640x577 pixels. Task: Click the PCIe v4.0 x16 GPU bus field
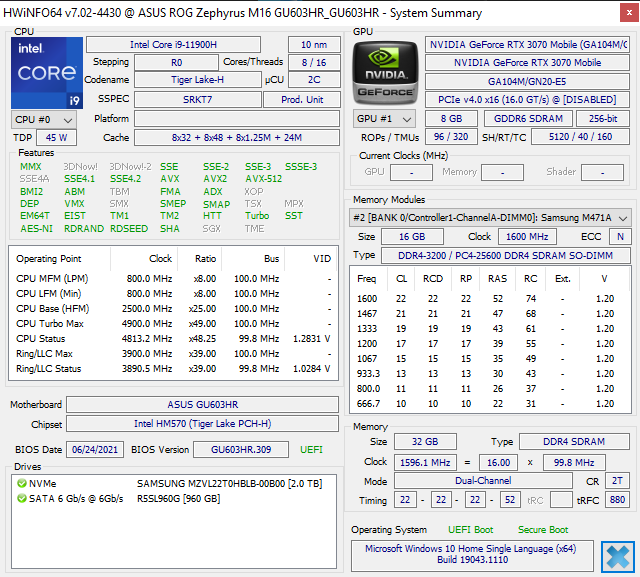(527, 99)
